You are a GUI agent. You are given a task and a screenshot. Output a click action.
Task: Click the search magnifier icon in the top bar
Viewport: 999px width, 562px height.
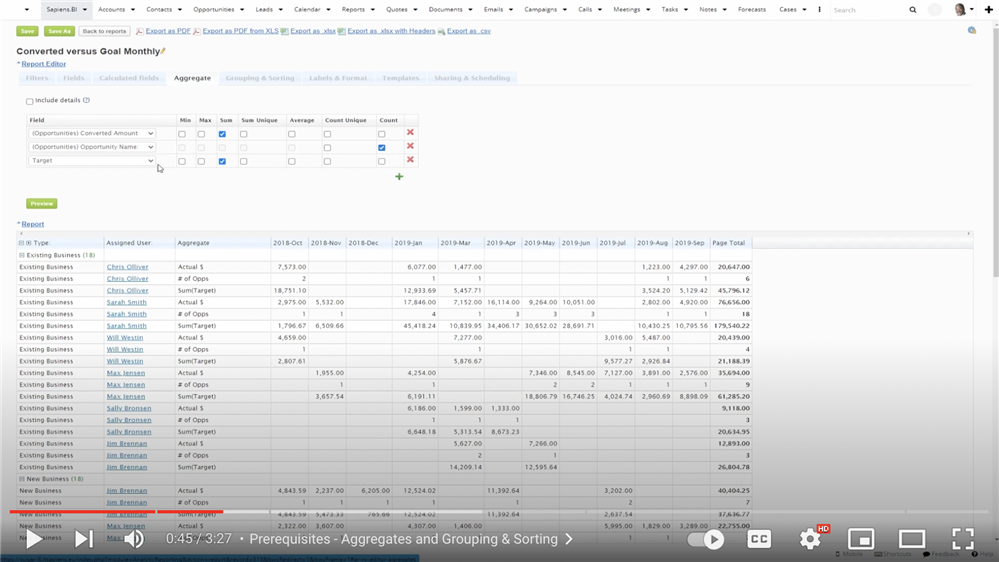click(912, 10)
